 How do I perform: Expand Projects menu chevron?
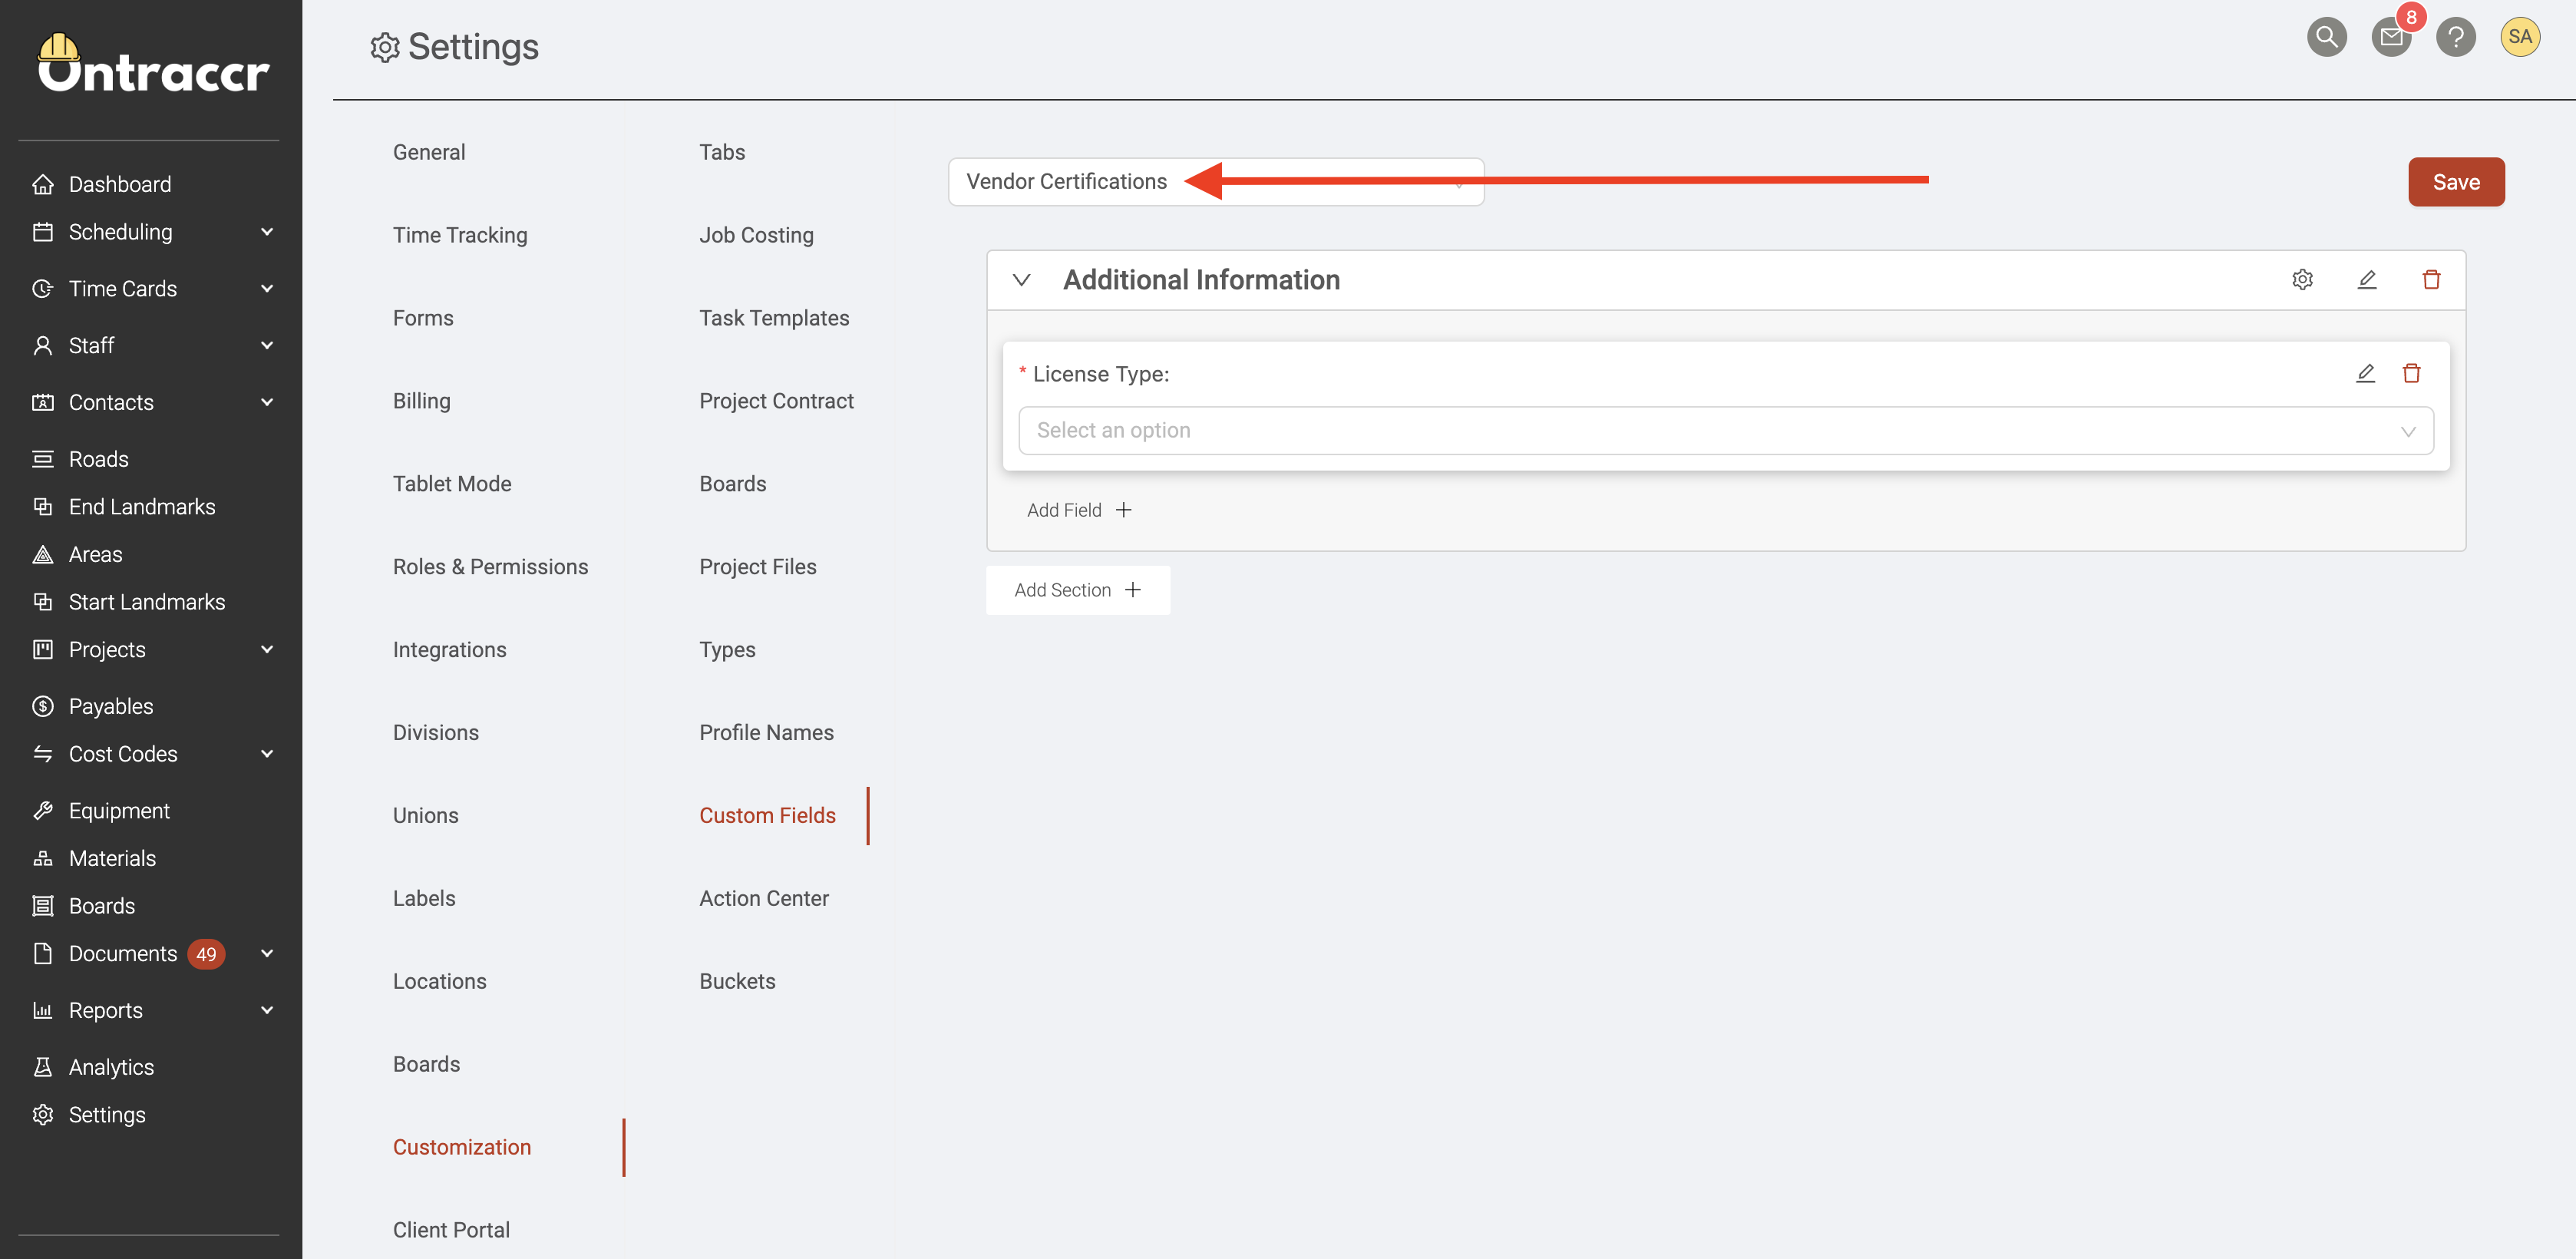[x=267, y=649]
